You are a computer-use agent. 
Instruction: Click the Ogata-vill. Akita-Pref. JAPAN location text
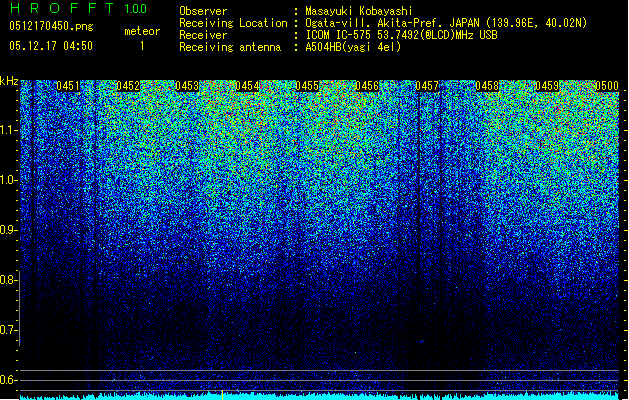click(446, 23)
